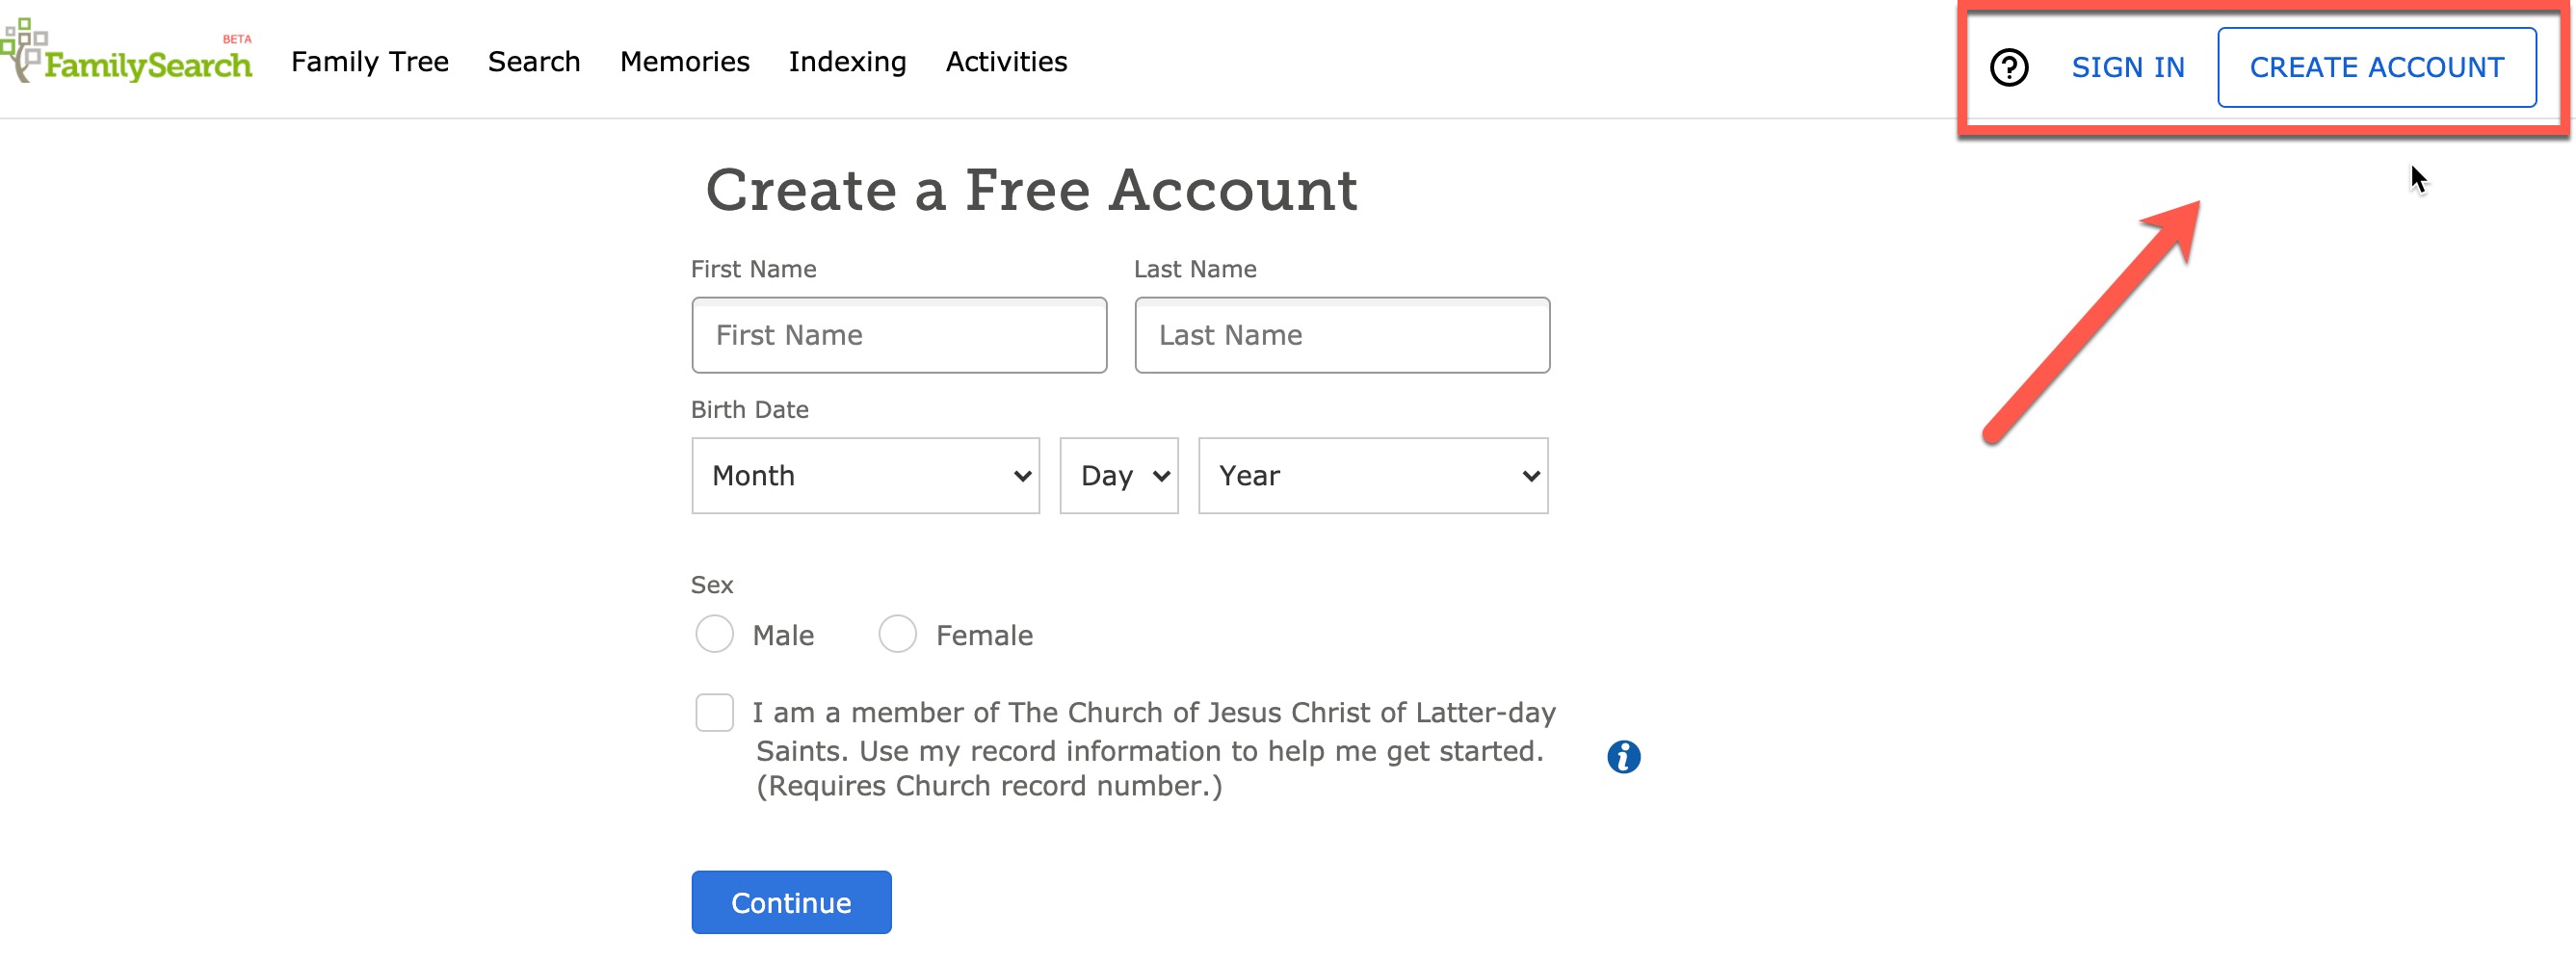Click the blue info icon beside the checkbox

(1622, 757)
